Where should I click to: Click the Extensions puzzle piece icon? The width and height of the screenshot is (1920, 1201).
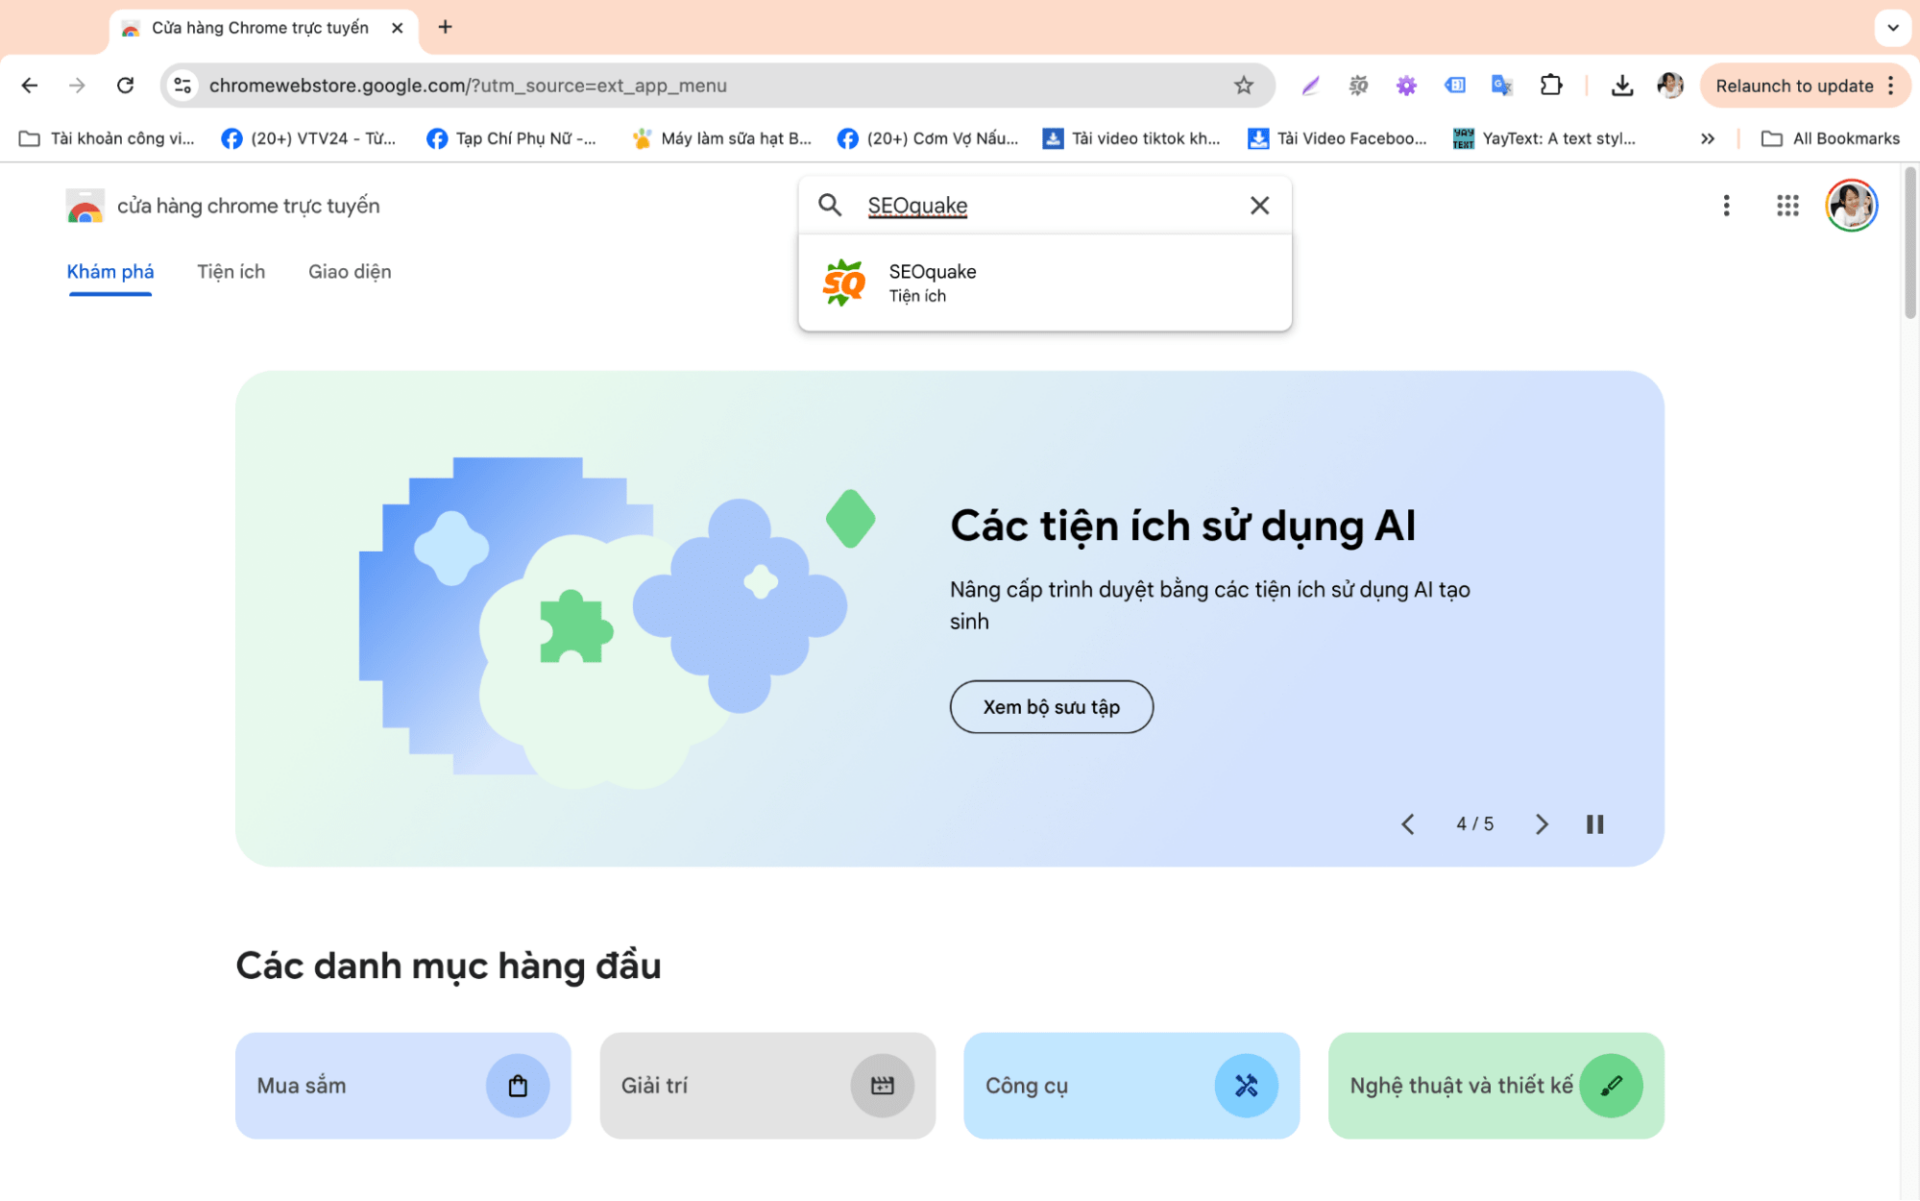[x=1551, y=84]
